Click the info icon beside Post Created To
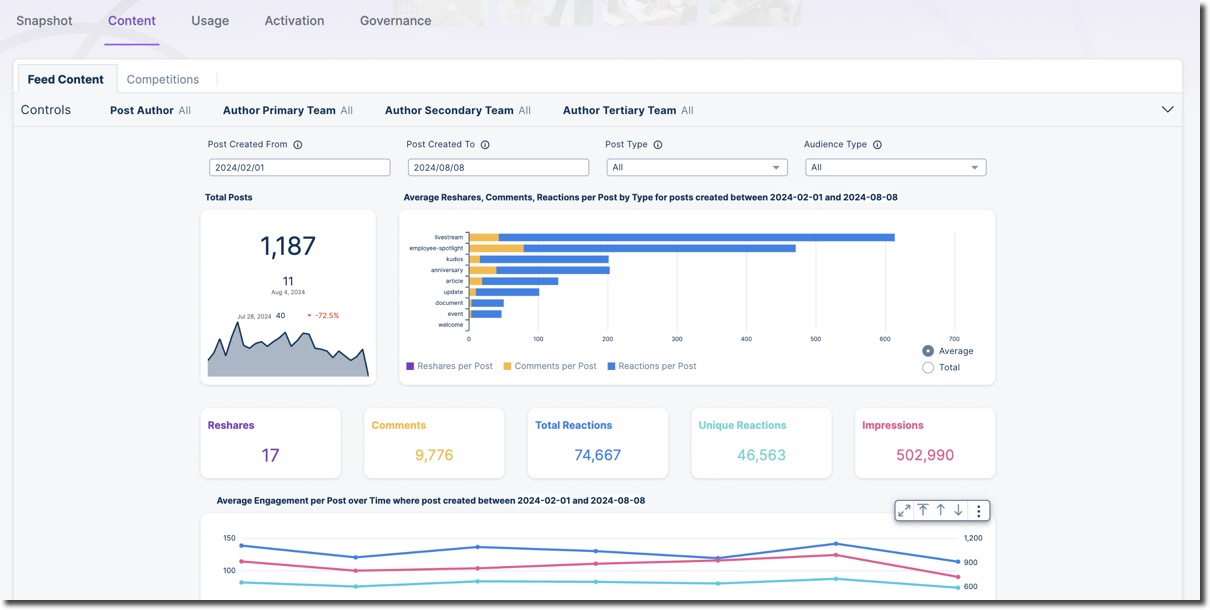This screenshot has height=610, width=1210. click(x=486, y=144)
